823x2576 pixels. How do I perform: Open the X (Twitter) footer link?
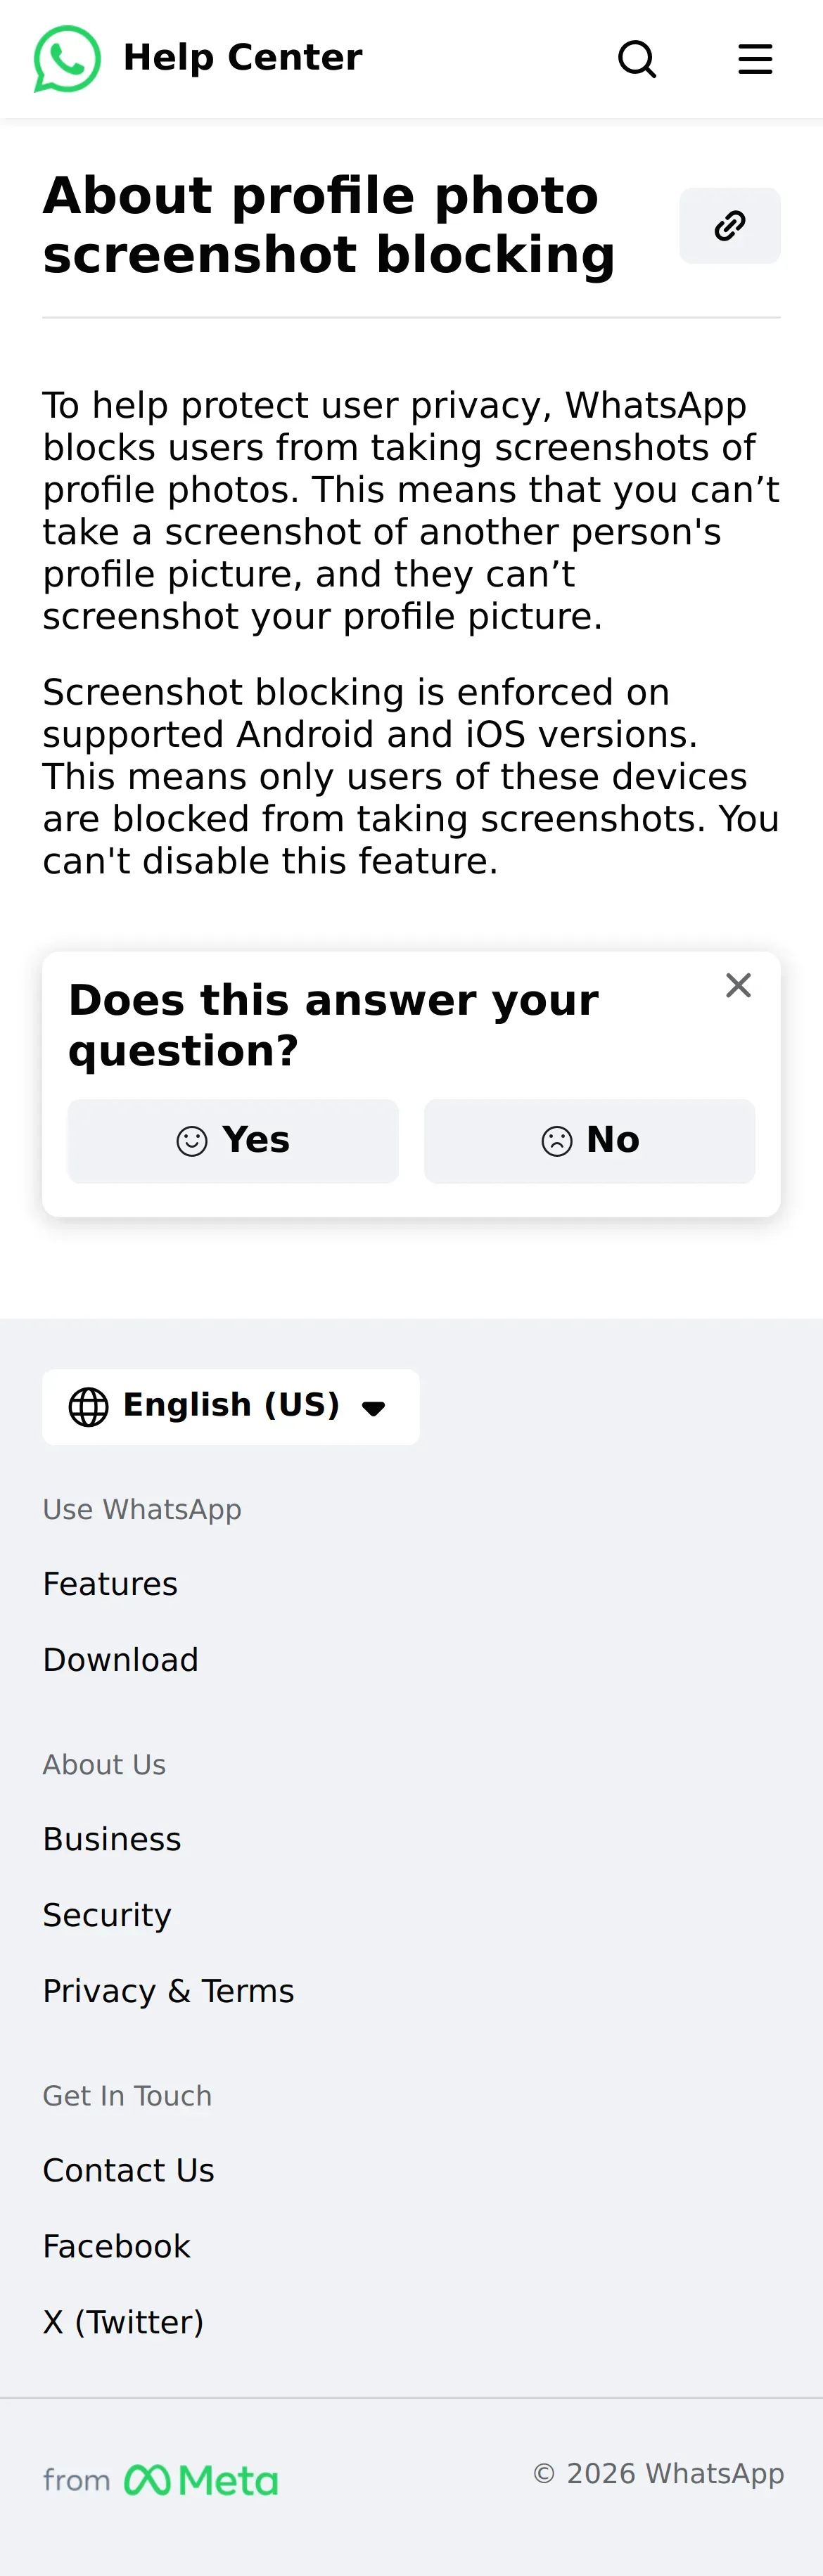[123, 2322]
